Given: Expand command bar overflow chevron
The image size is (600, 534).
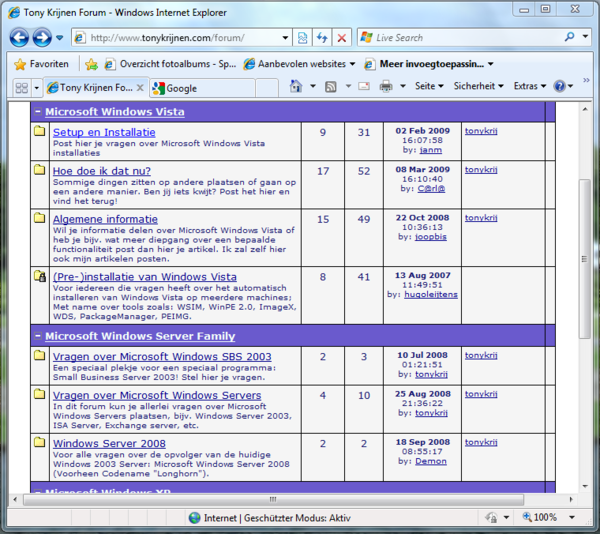Looking at the screenshot, I should (x=586, y=80).
